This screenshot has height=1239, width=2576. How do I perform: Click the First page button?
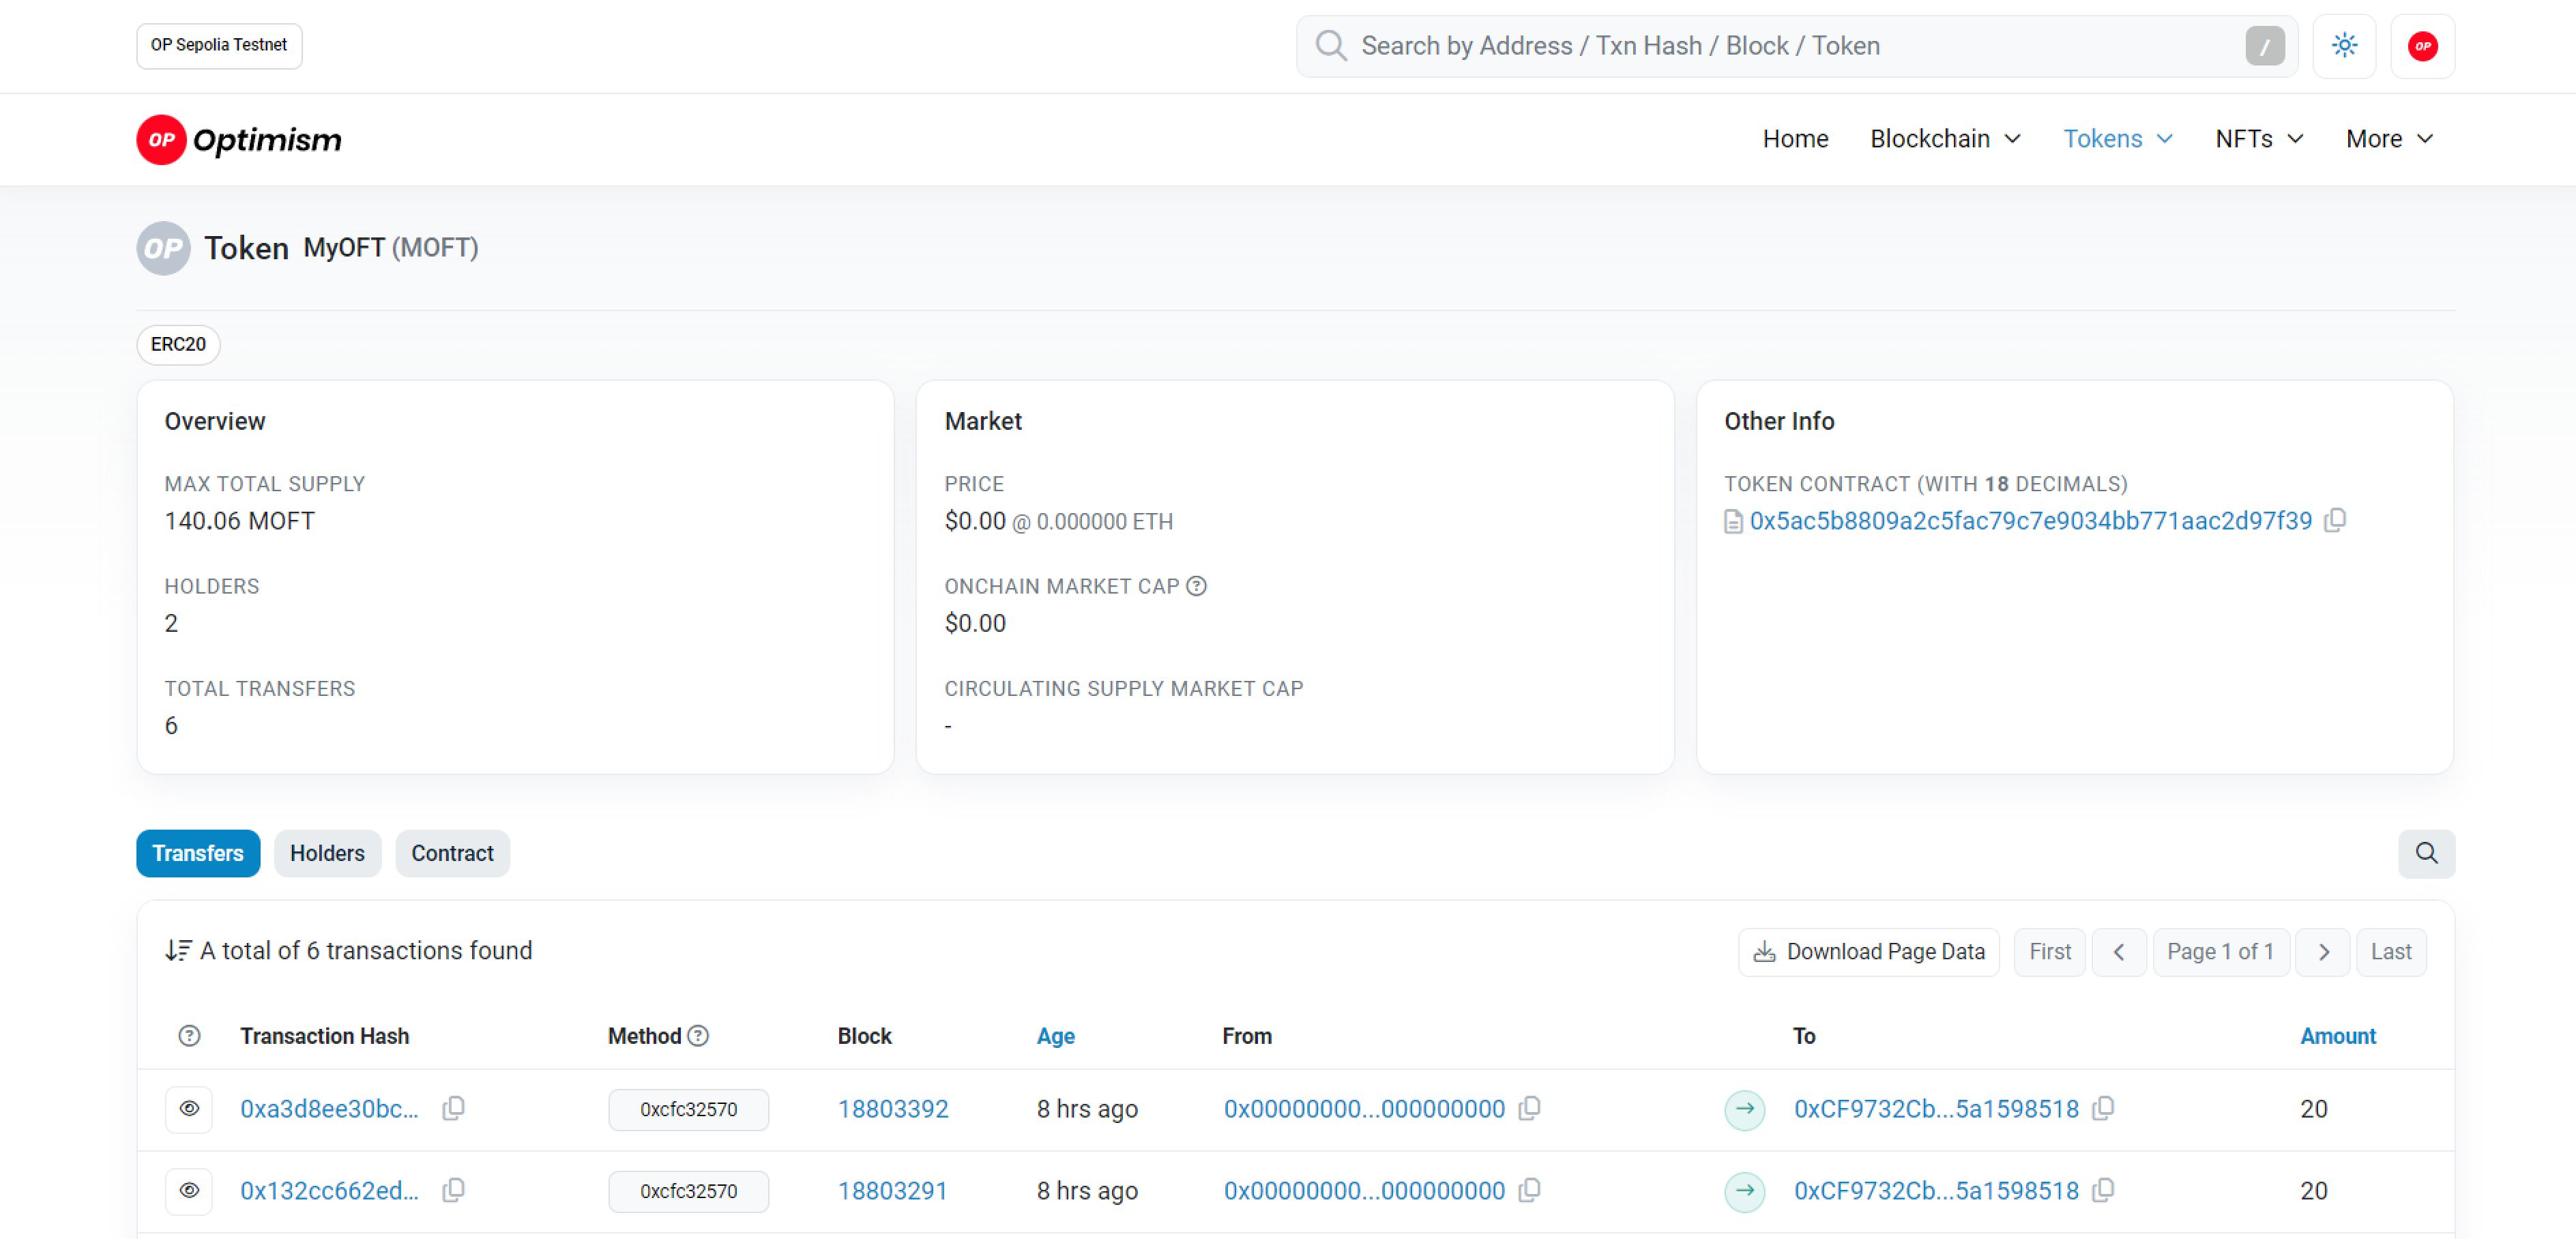click(x=2049, y=952)
